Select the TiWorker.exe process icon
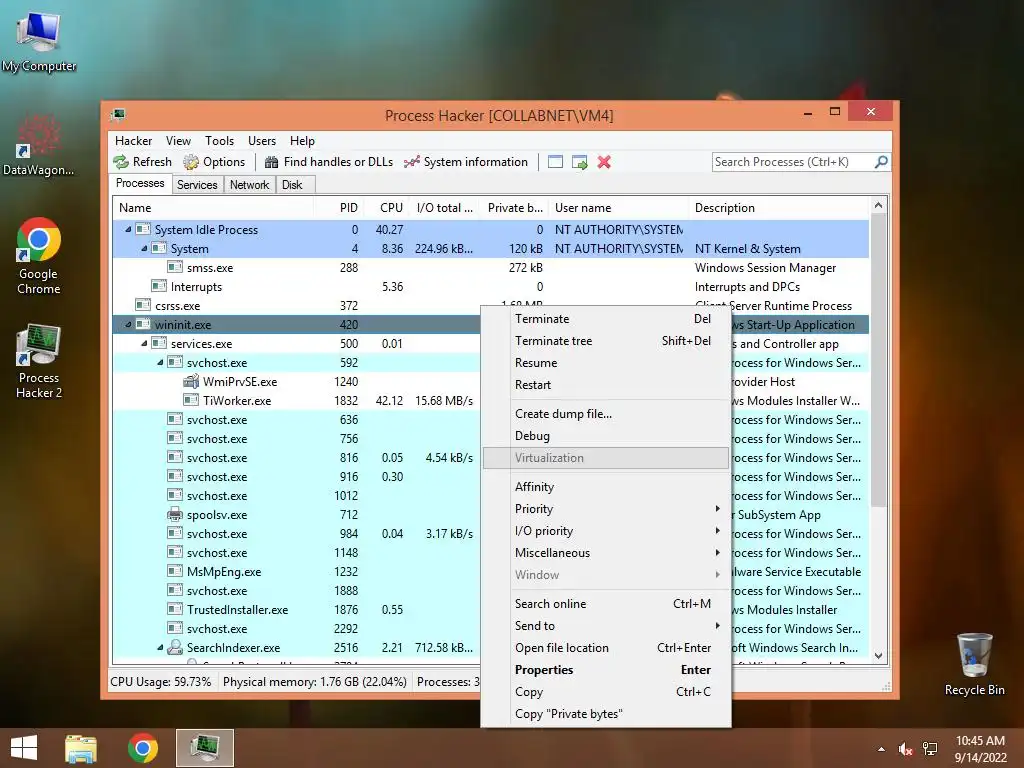Screen dimensions: 1024x768 (191, 400)
